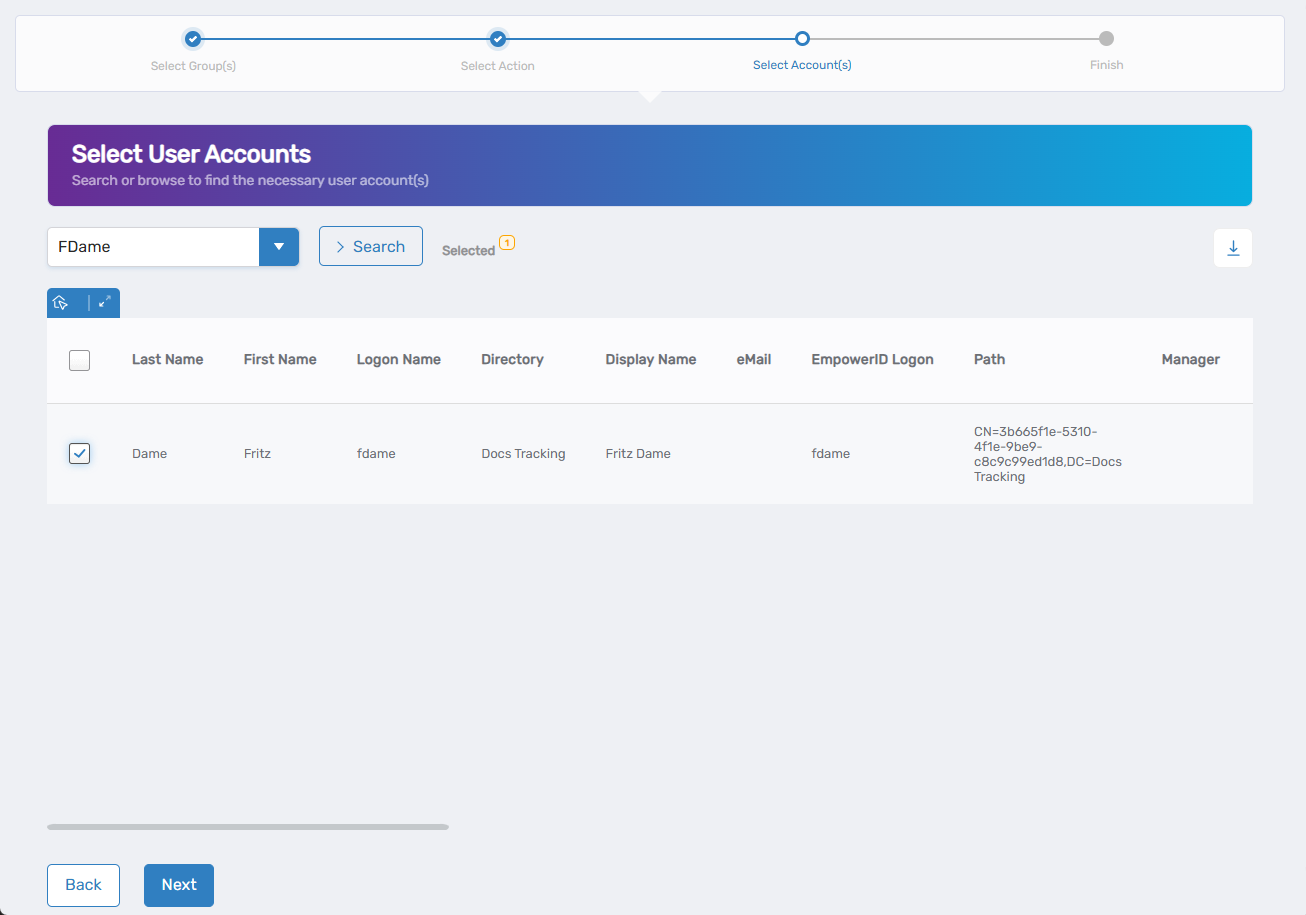Screen dimensions: 1306x915
Task: Click inside the FDame search field
Action: (150, 246)
